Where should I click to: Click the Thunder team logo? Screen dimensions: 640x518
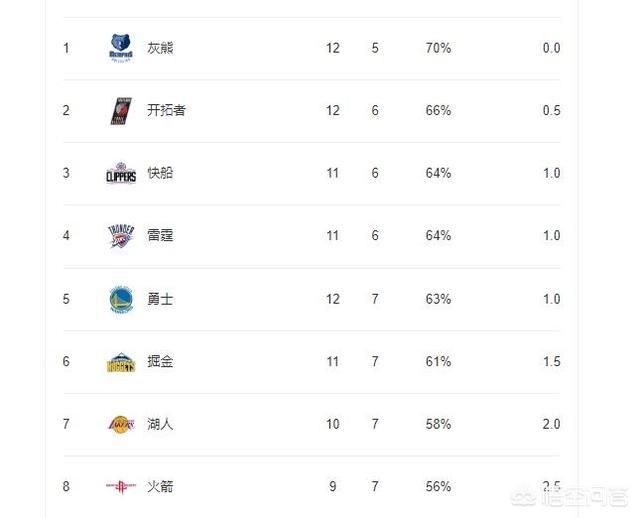(x=120, y=236)
